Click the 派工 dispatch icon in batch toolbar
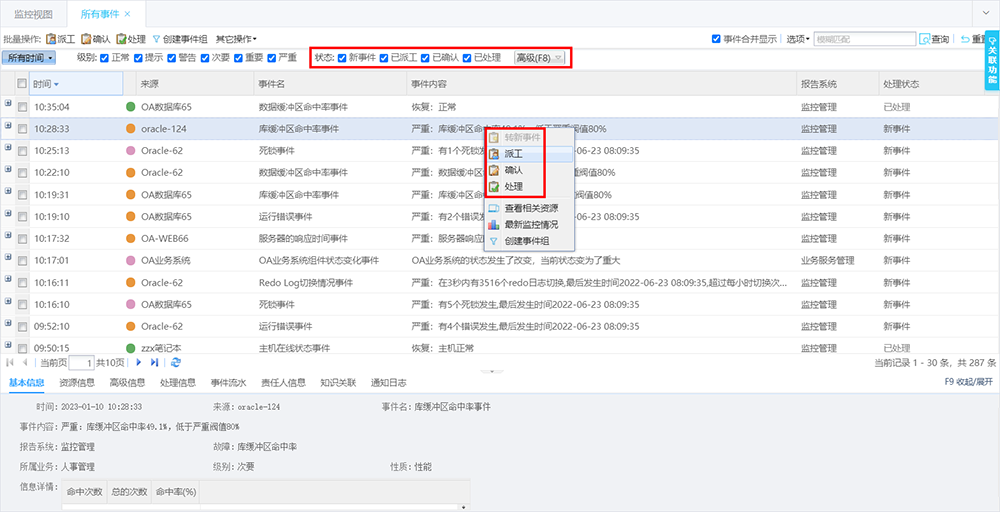 (x=51, y=39)
